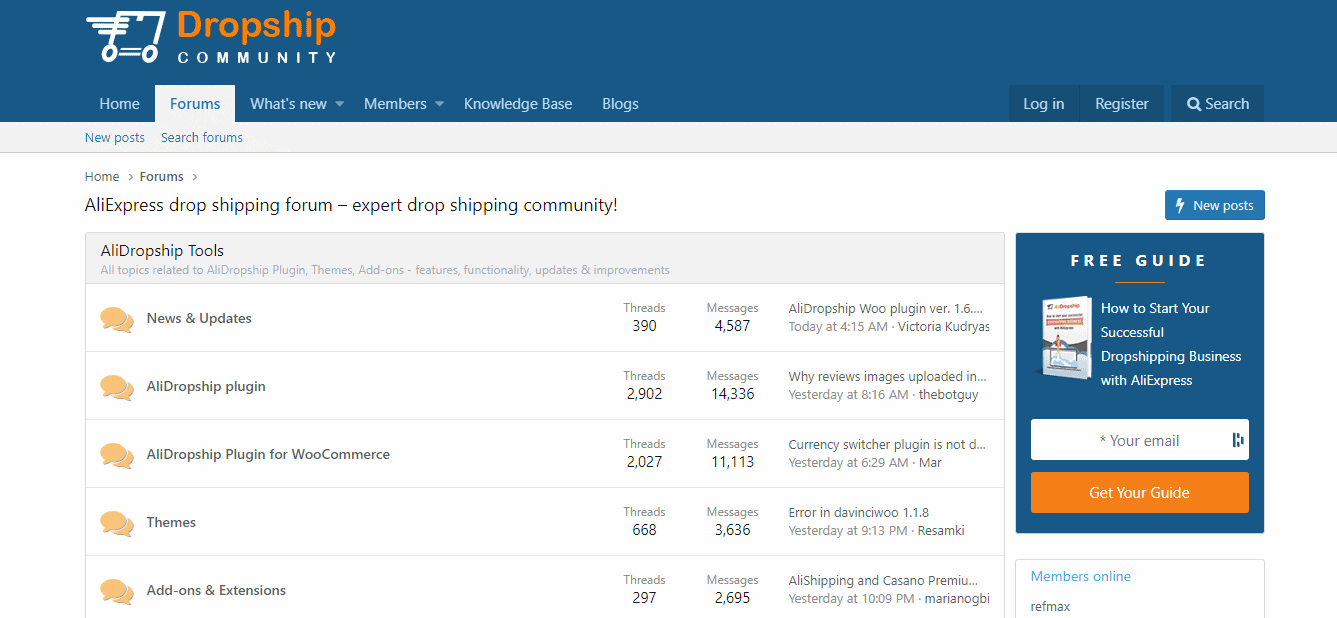
Task: Open the Add-ons & Extensions forum
Action: (216, 591)
